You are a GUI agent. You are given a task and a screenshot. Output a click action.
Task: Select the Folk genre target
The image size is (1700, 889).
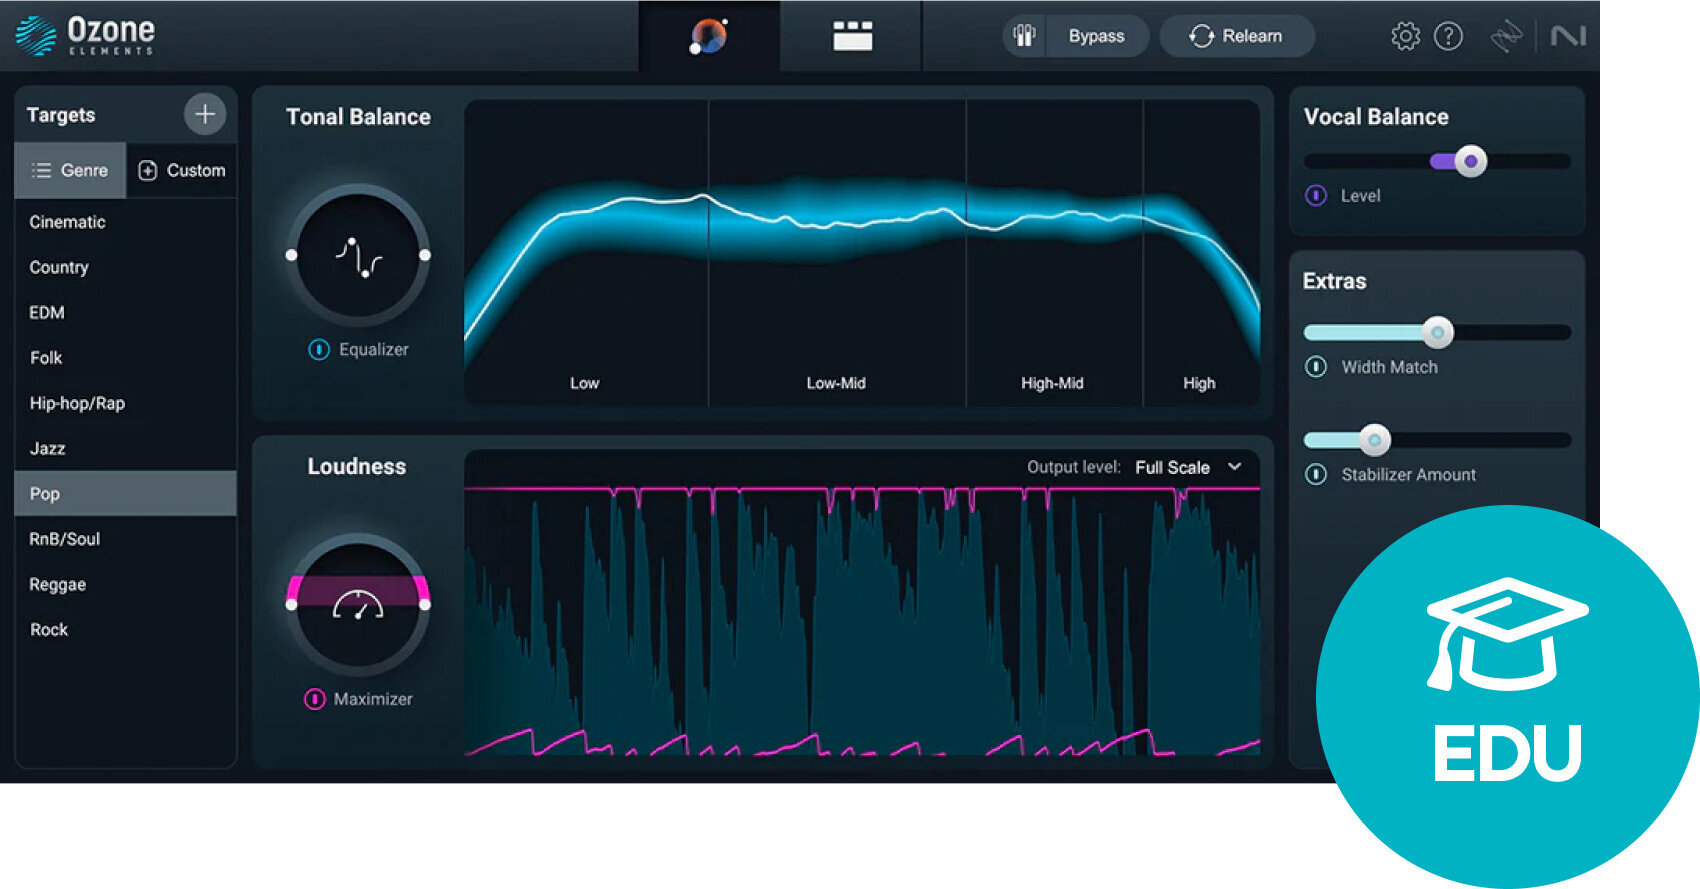point(125,357)
